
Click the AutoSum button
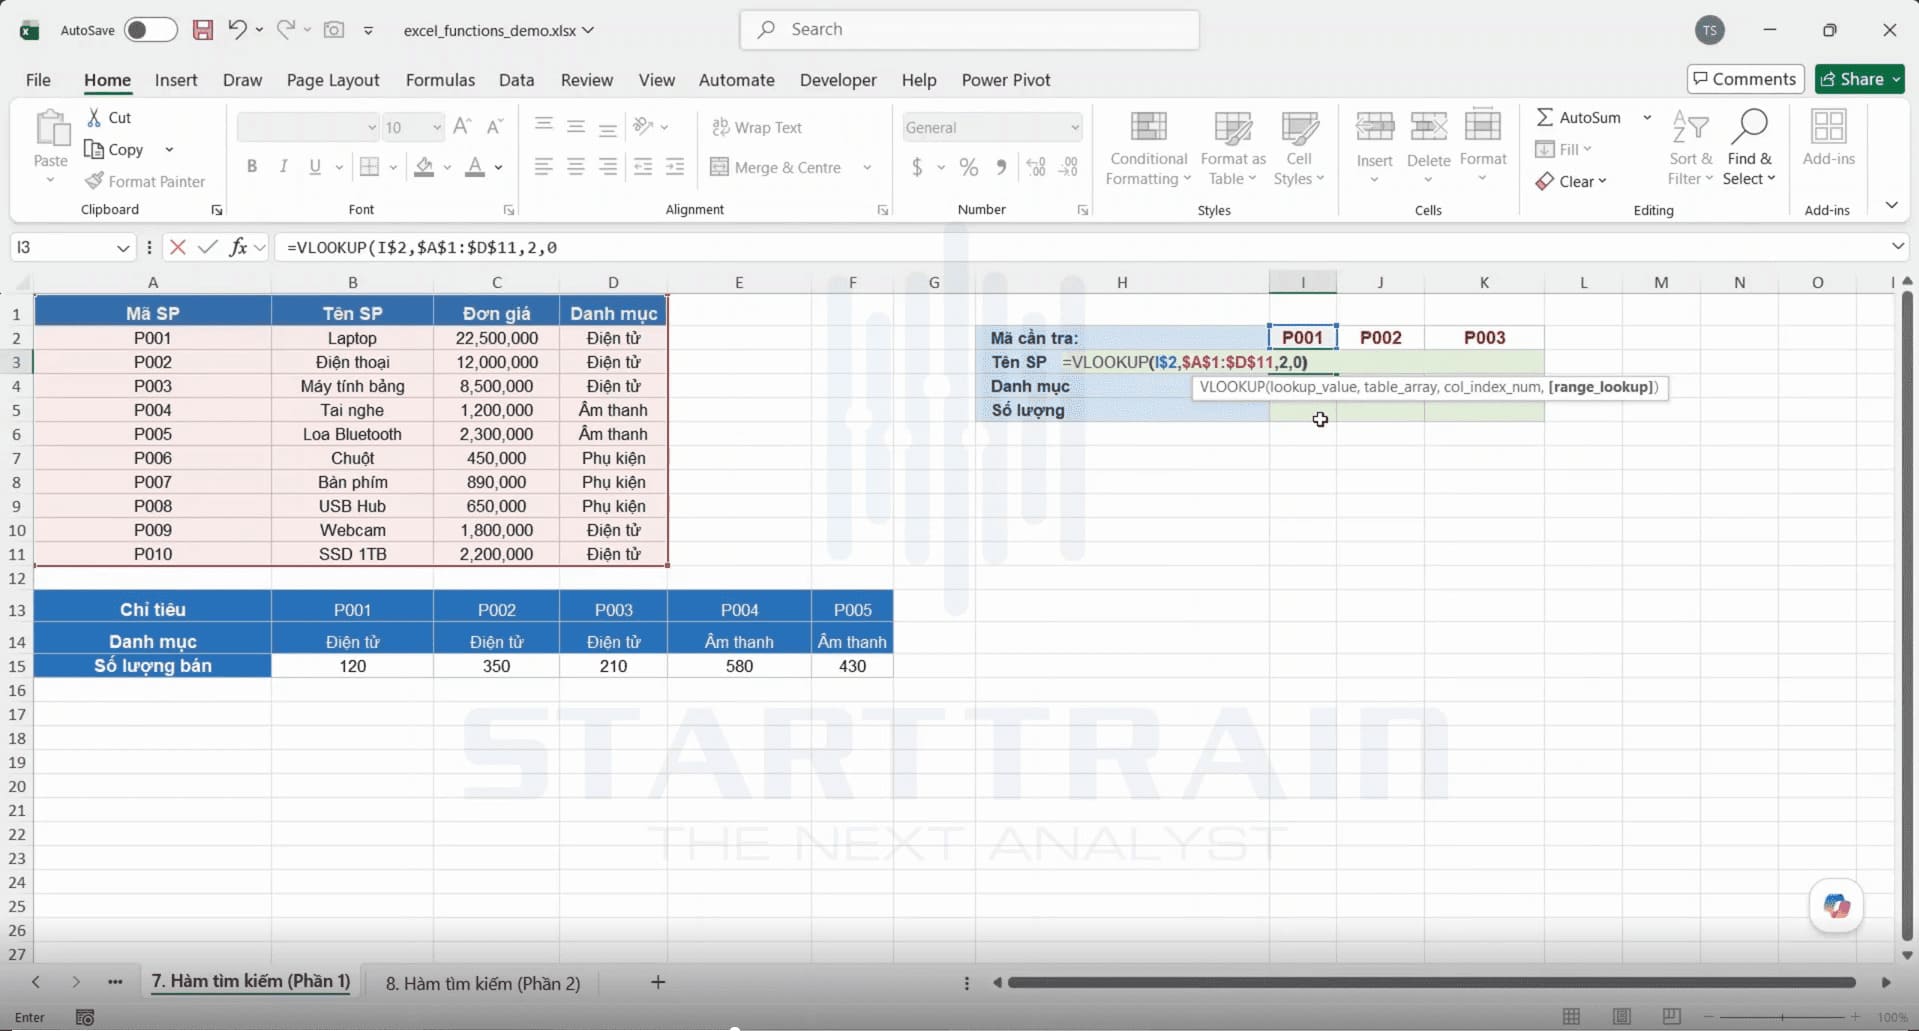tap(1579, 117)
